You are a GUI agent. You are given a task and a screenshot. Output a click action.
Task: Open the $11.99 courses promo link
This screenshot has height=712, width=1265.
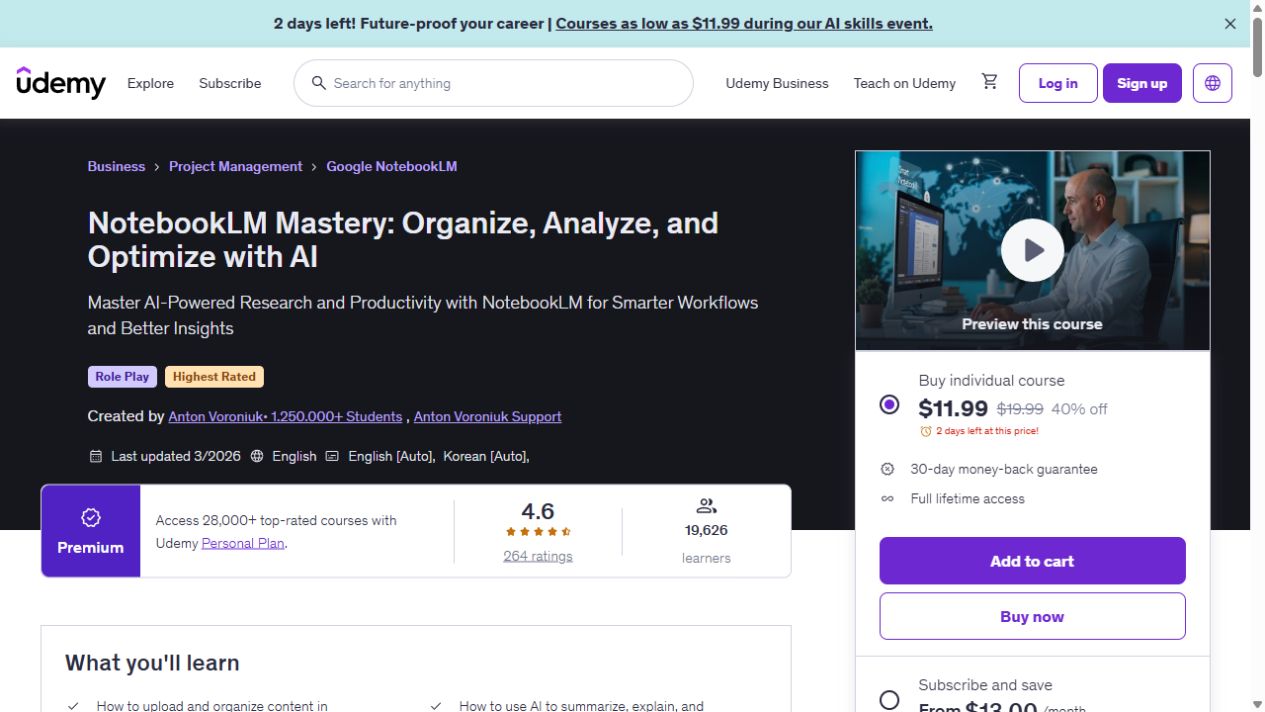744,23
